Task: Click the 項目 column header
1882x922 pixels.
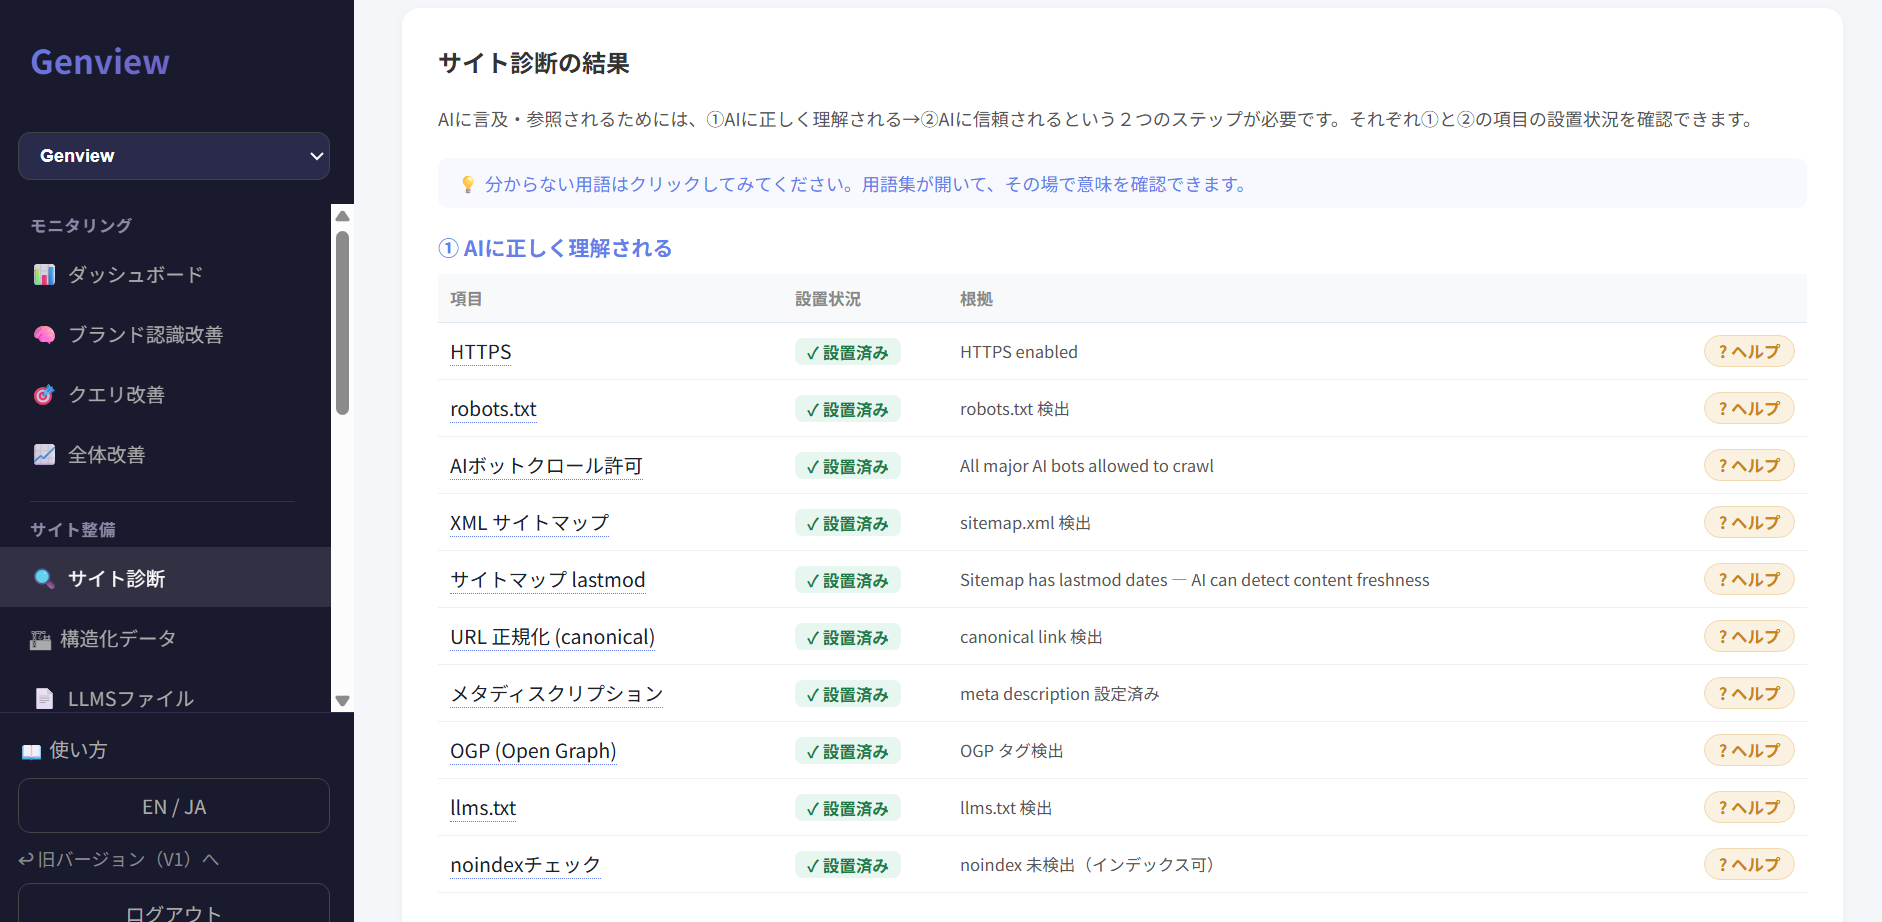Action: click(x=466, y=299)
